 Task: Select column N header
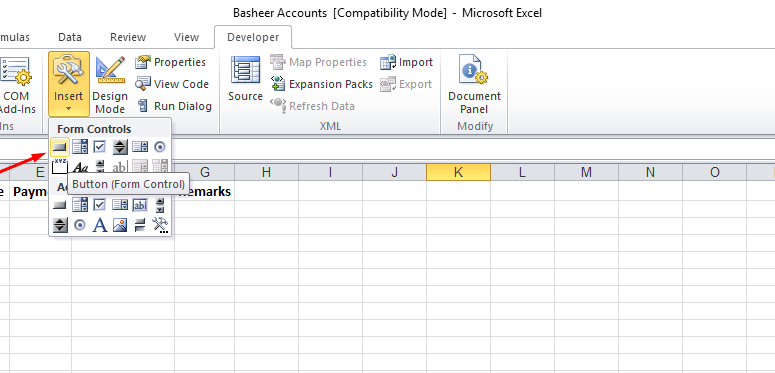(x=650, y=172)
